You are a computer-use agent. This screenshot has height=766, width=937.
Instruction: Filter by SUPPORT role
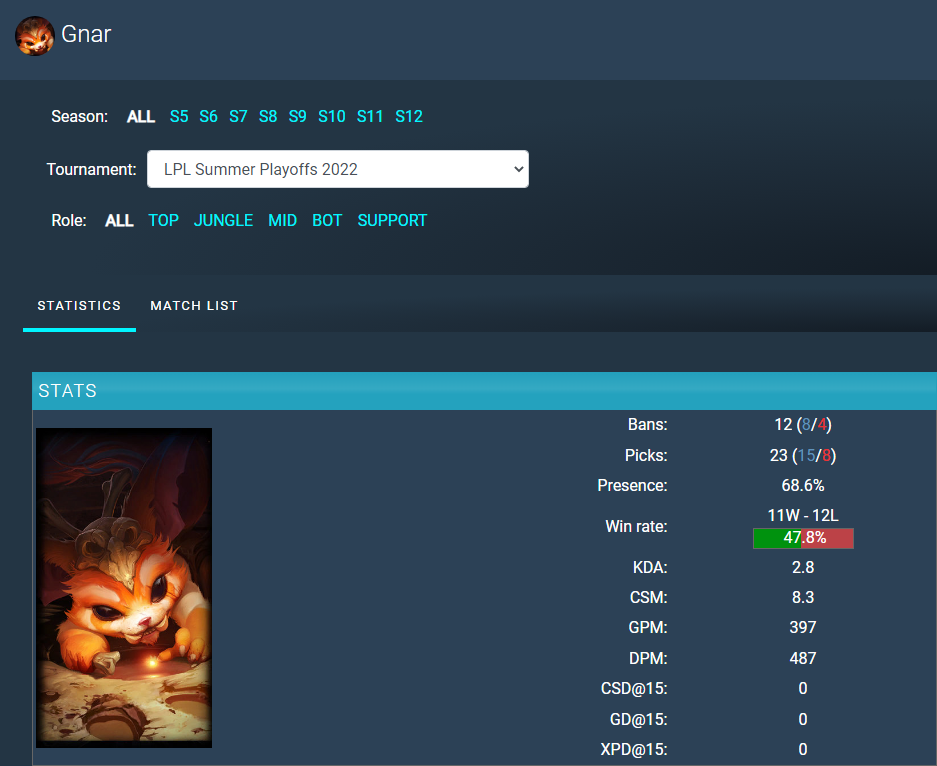[x=392, y=220]
